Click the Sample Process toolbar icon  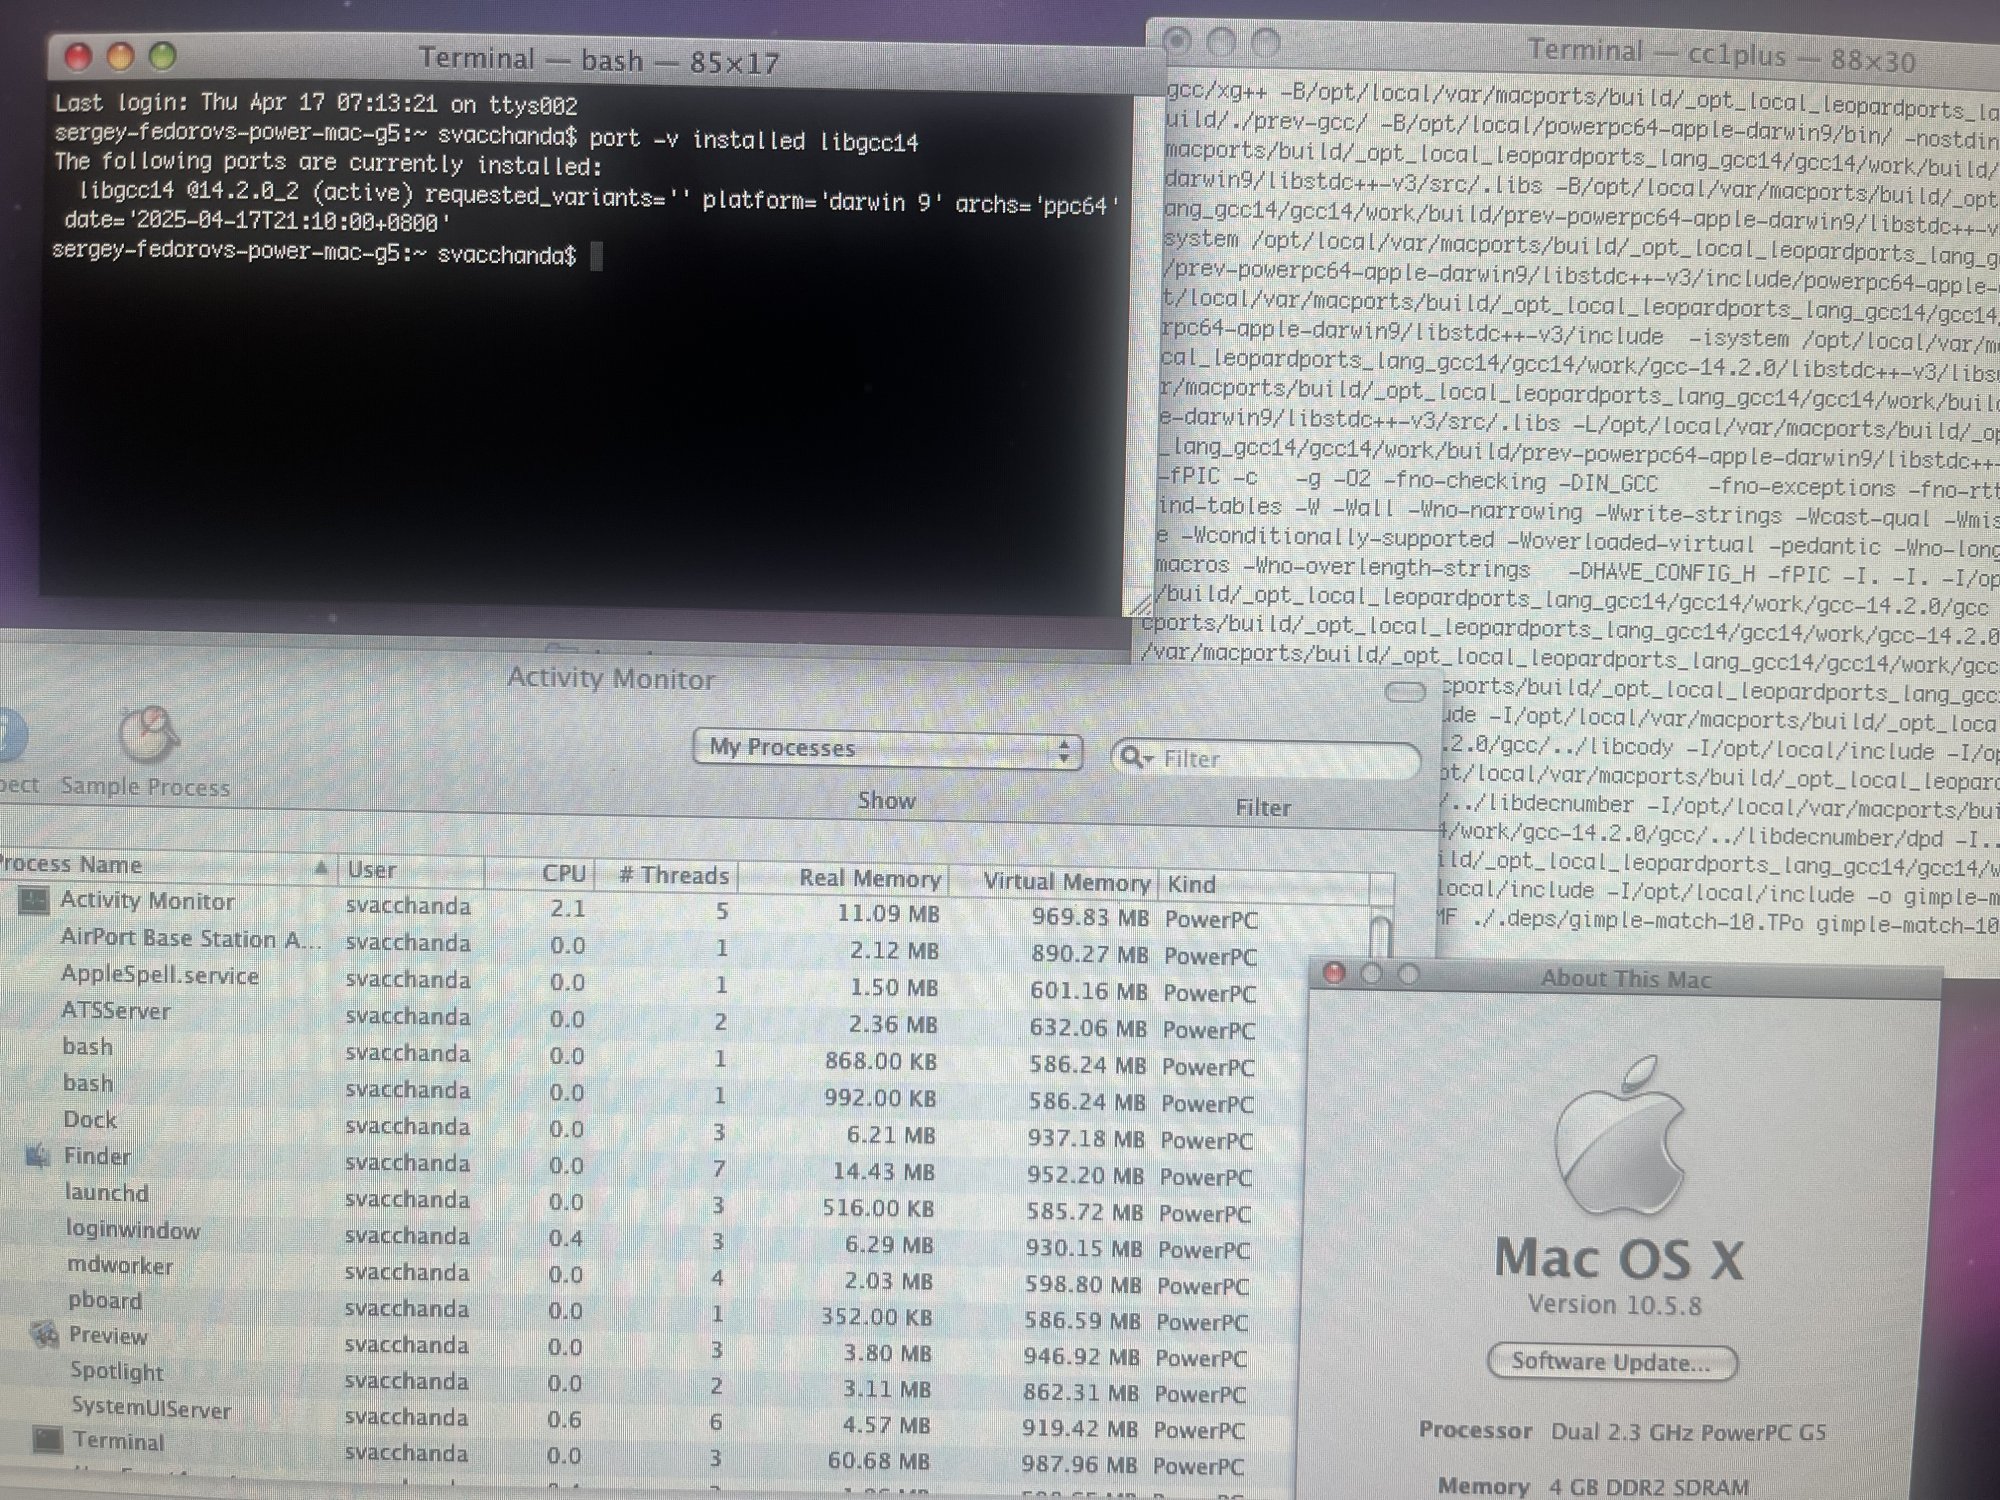tap(148, 735)
